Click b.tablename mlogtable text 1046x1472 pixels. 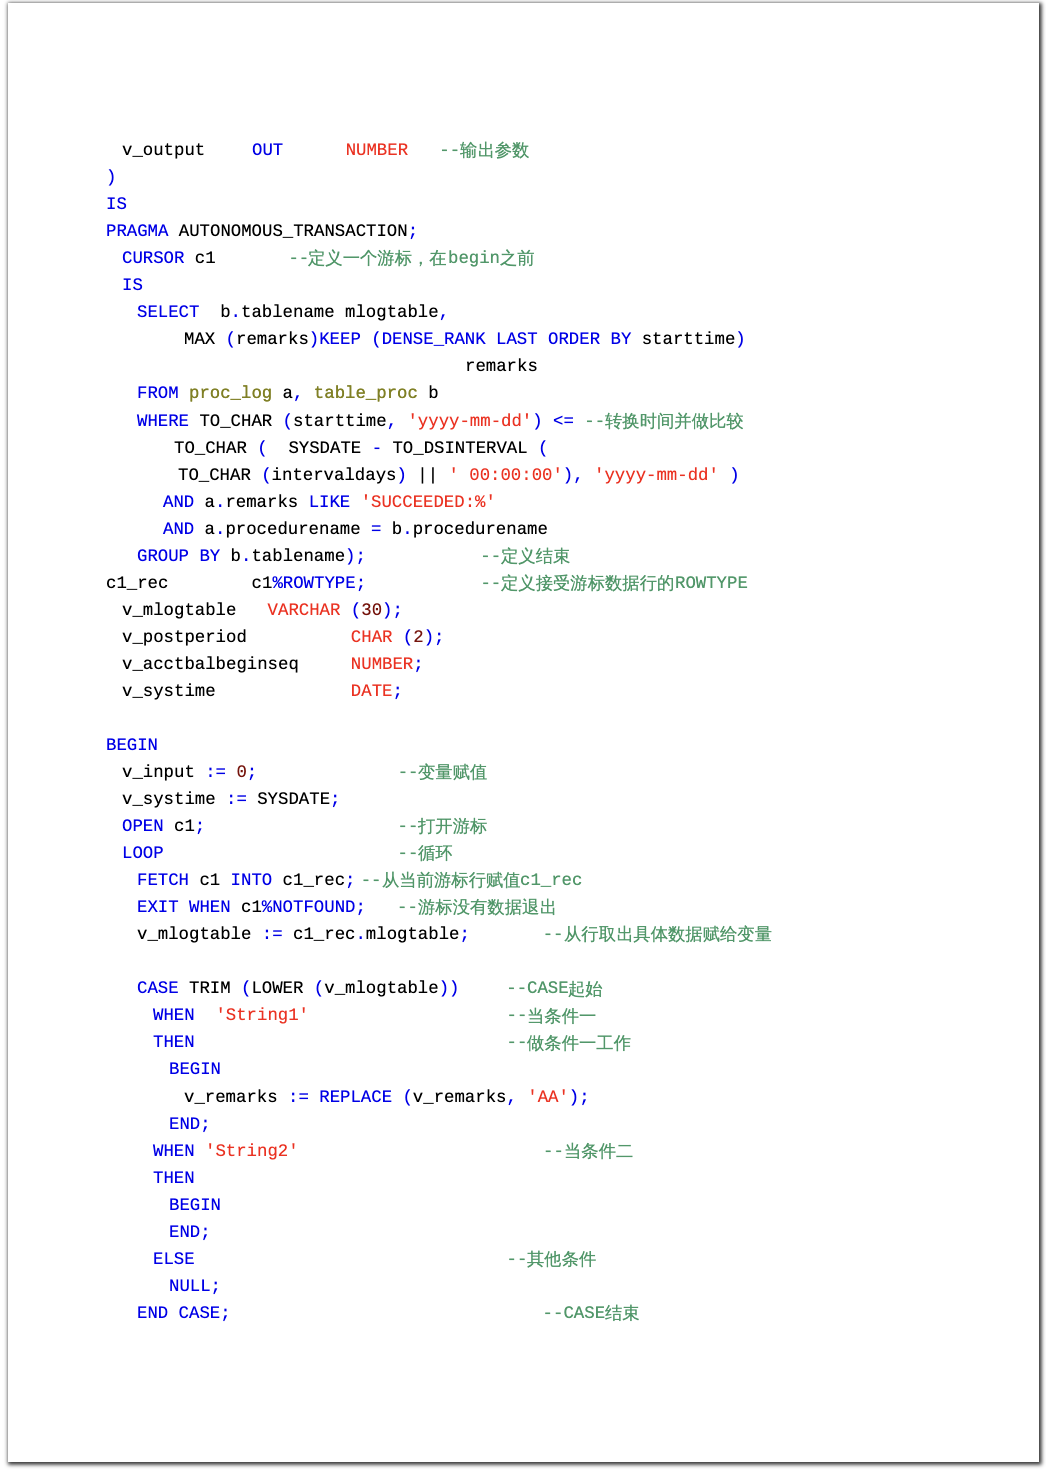(329, 312)
